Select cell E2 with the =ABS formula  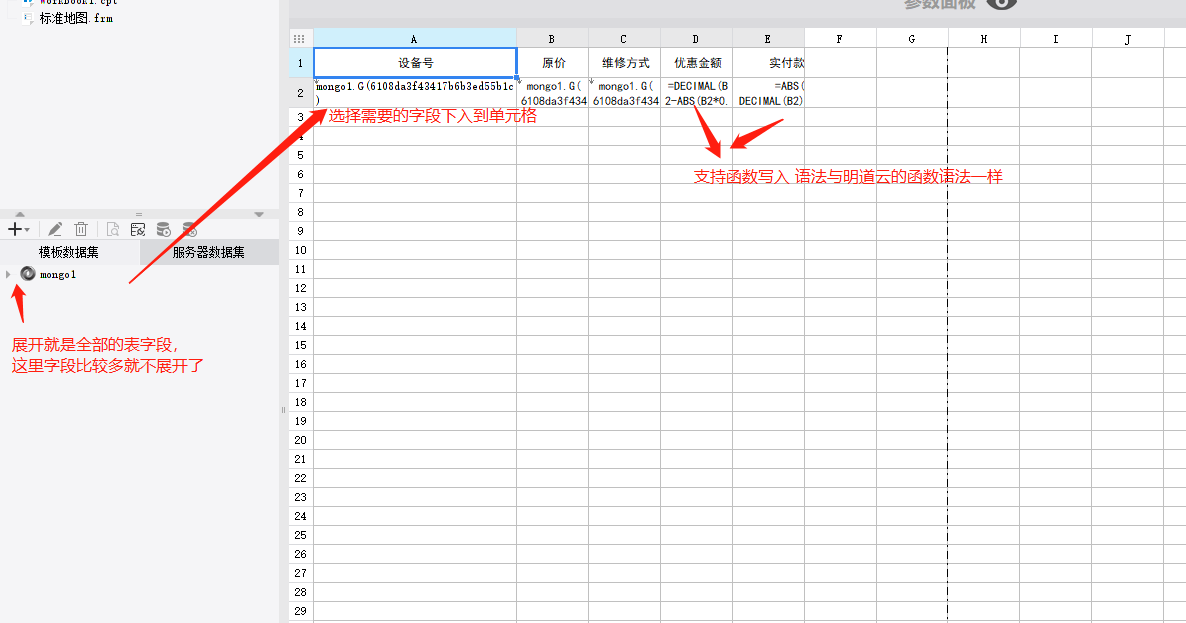click(768, 92)
